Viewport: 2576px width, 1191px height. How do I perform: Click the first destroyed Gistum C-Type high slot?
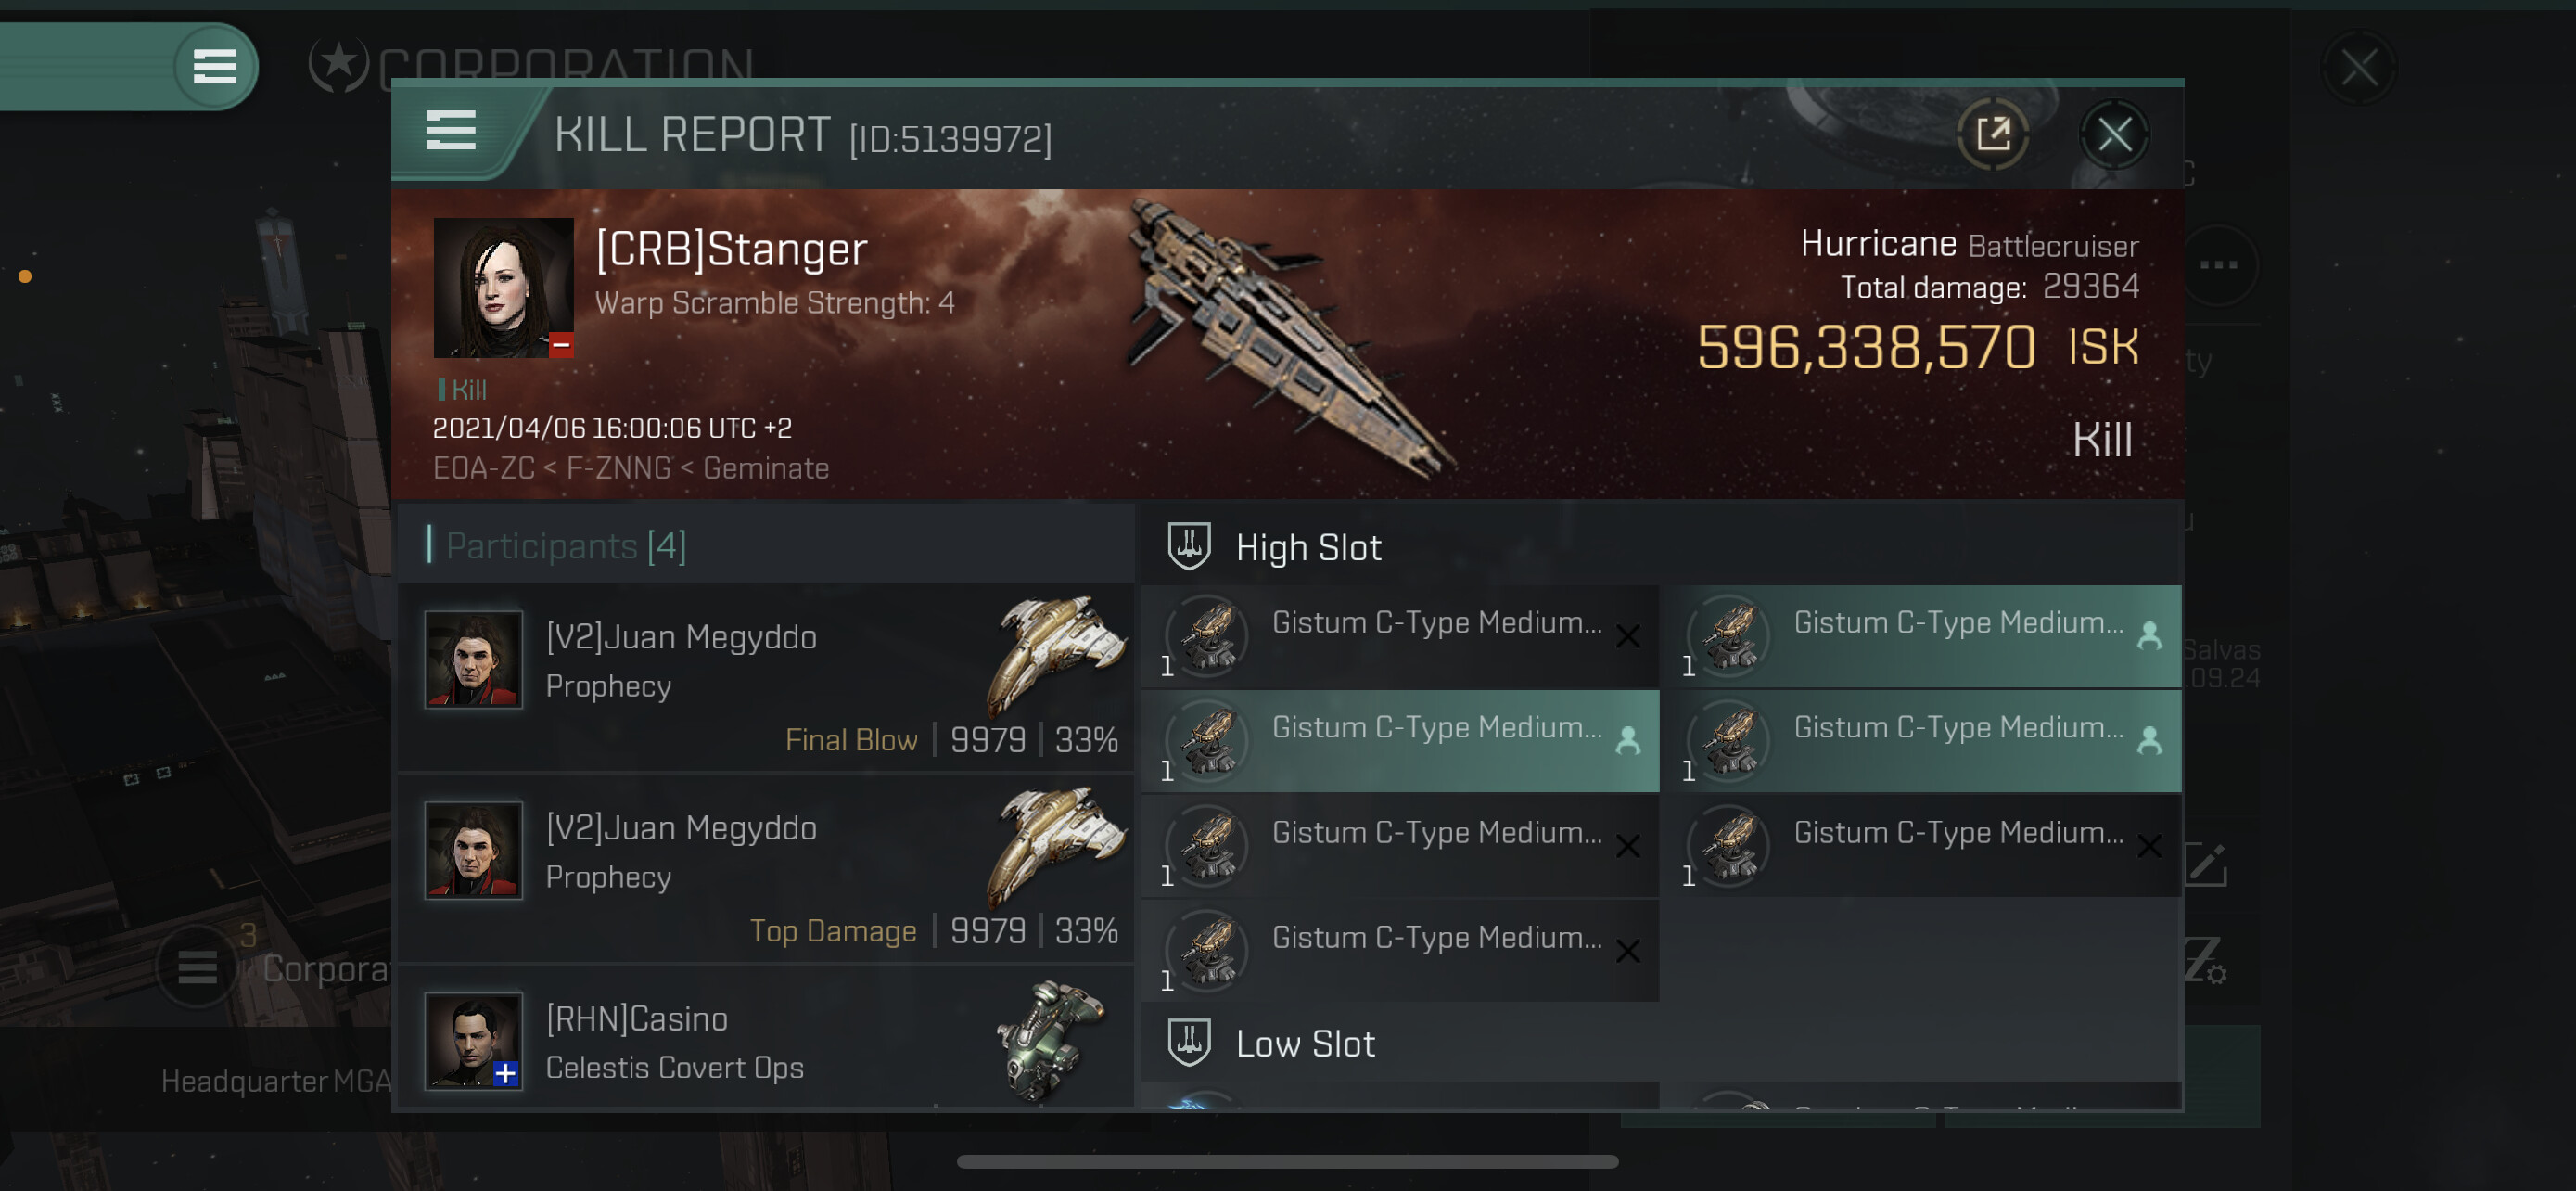coord(1399,636)
